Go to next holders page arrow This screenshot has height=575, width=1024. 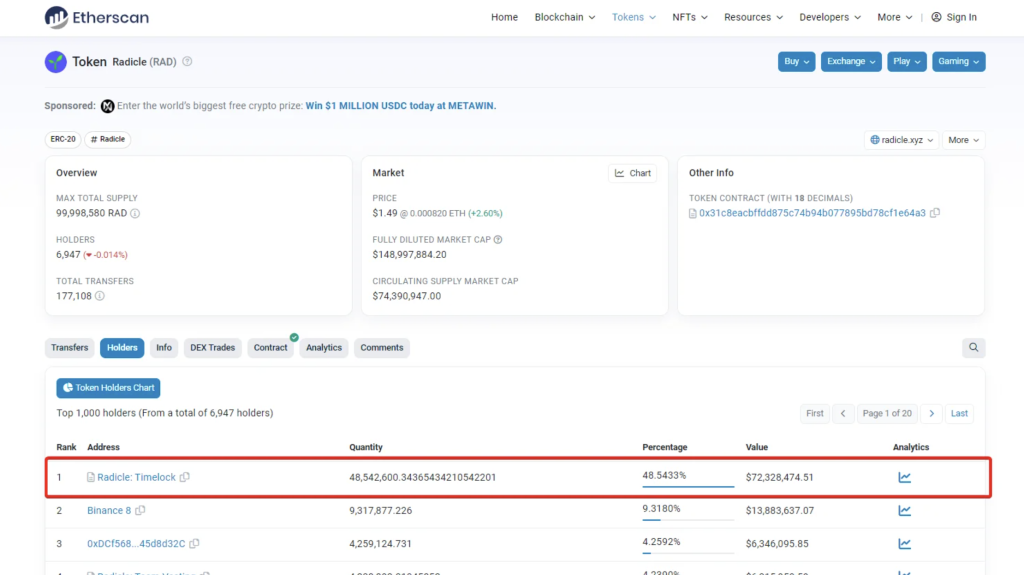click(932, 414)
